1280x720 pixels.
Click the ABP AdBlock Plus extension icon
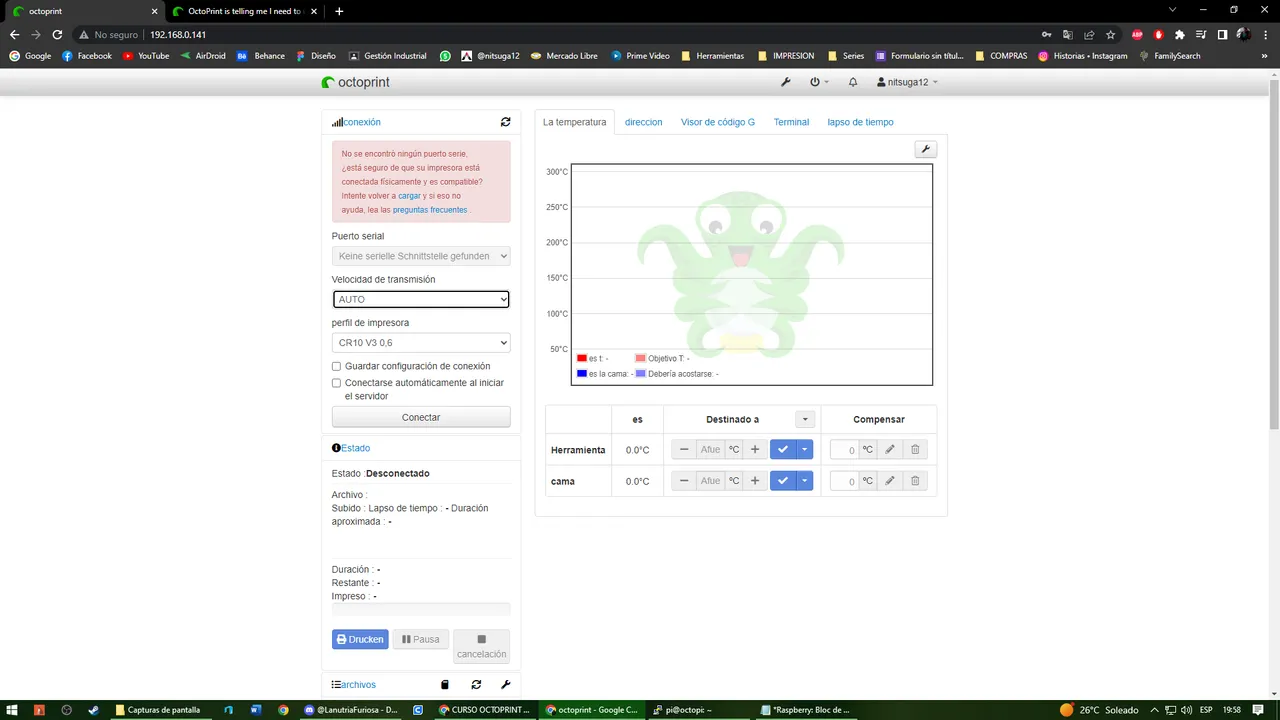(1137, 34)
